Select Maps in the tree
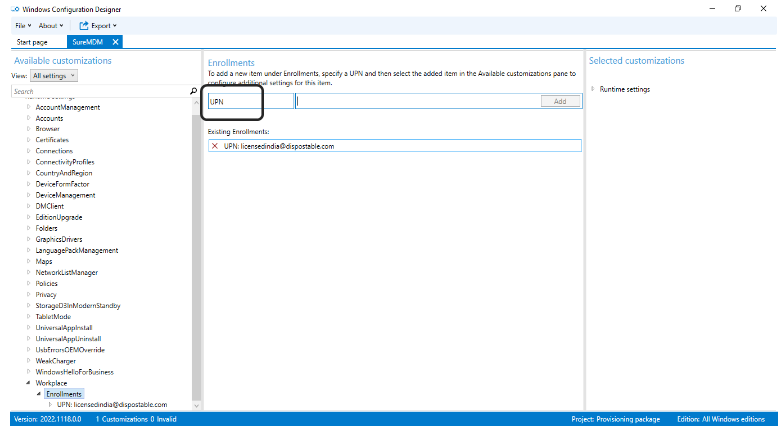 click(44, 261)
